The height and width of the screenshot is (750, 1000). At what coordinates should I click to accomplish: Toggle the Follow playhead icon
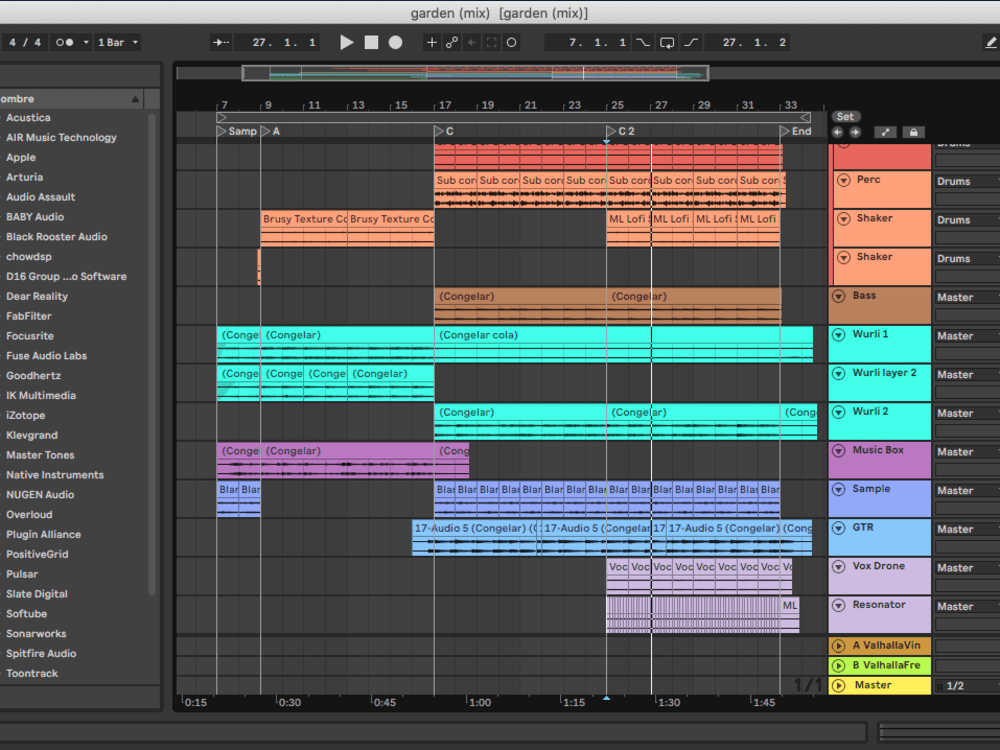coord(221,42)
